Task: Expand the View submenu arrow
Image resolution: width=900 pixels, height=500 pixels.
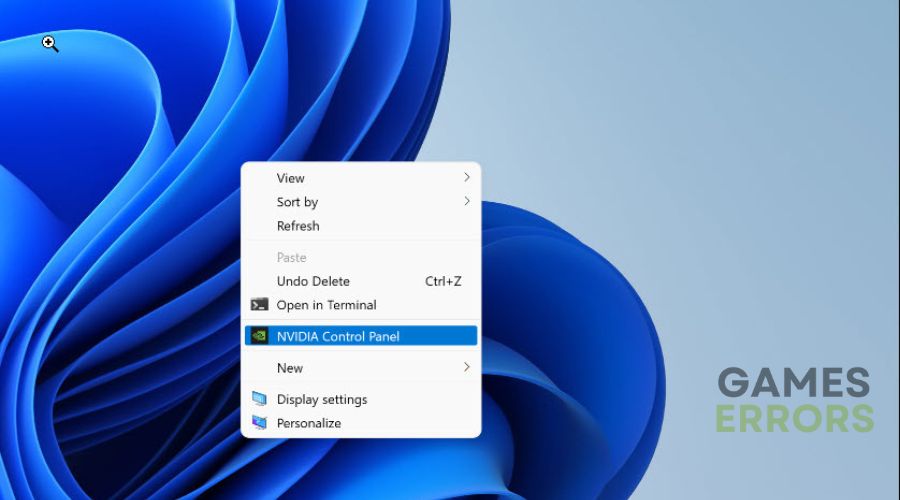Action: (467, 177)
